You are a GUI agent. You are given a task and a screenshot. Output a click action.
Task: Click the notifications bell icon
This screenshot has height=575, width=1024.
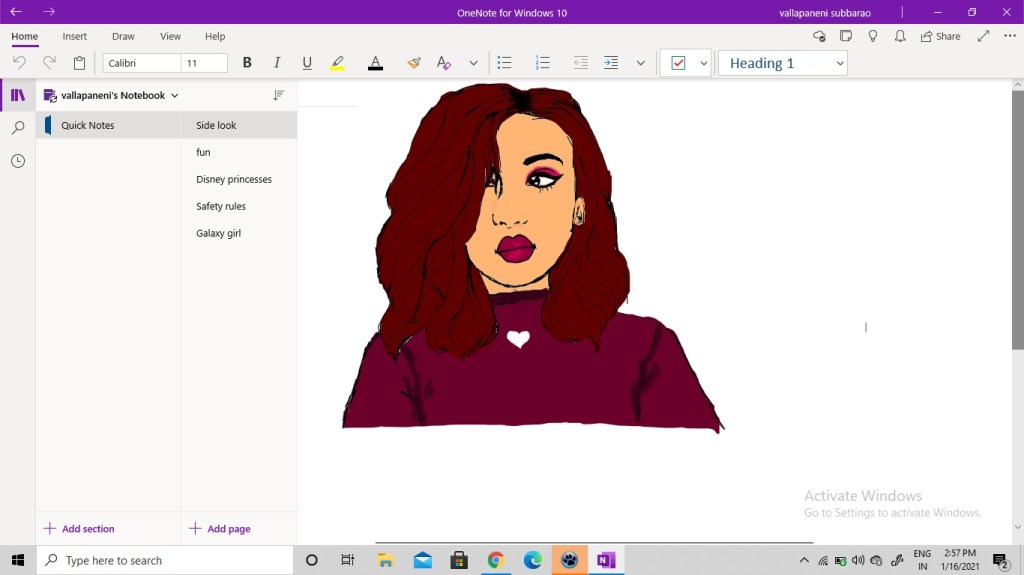point(900,36)
